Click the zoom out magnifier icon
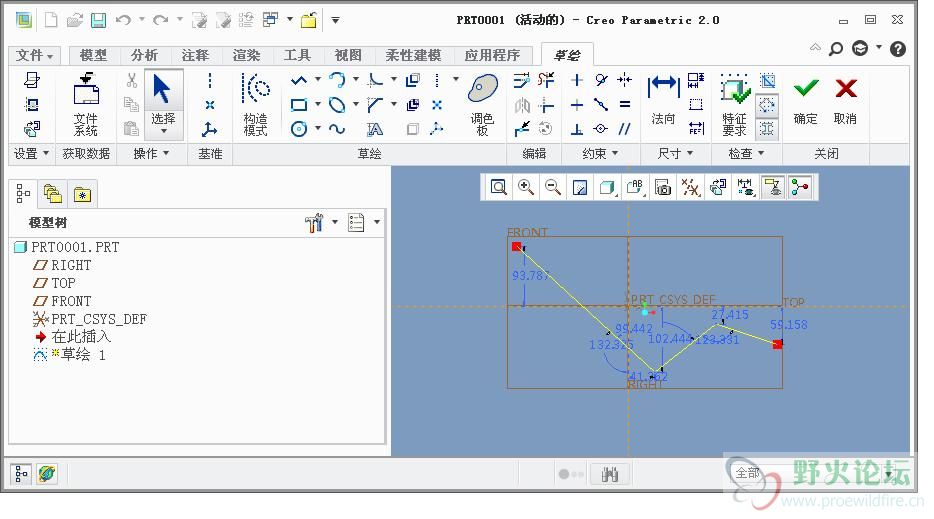The height and width of the screenshot is (519, 934). point(553,188)
